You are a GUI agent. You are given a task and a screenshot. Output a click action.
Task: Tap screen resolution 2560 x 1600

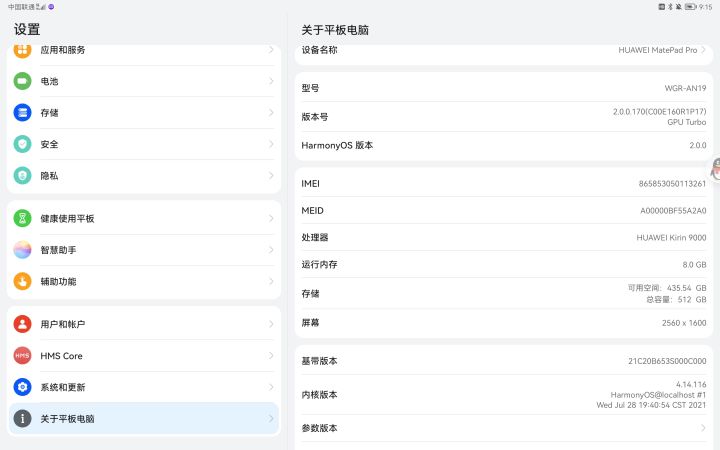pyautogui.click(x=684, y=323)
